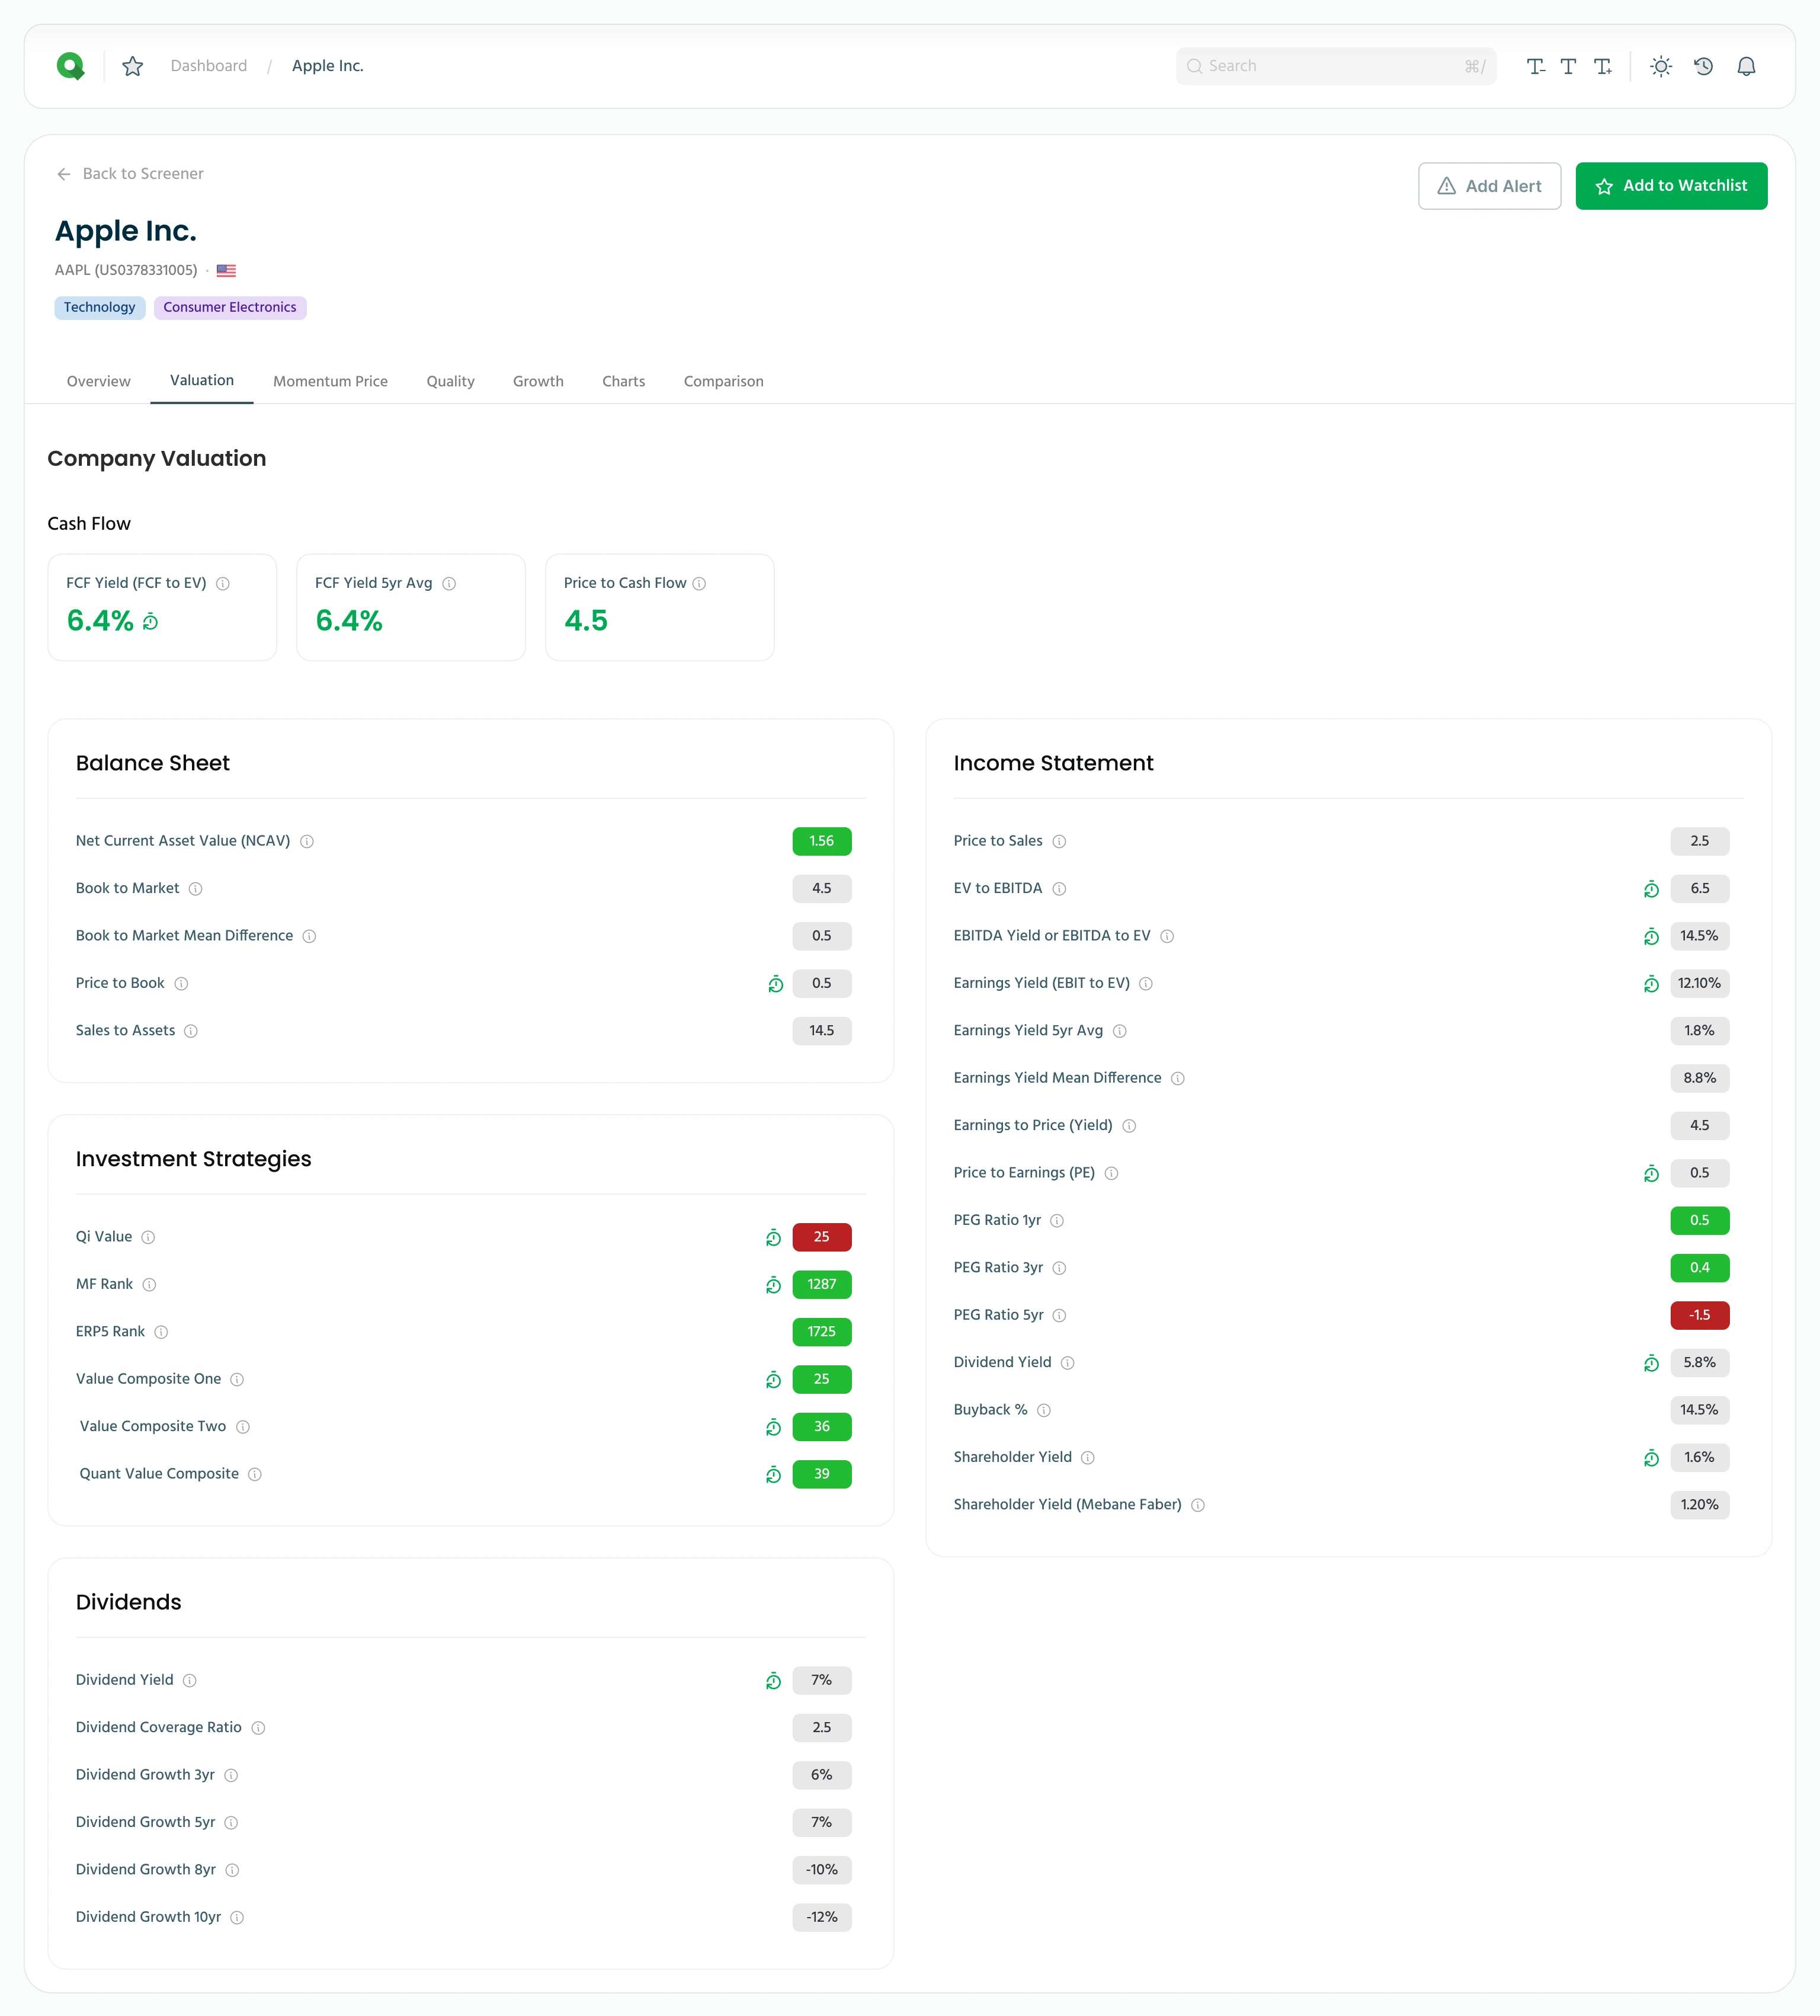Image resolution: width=1820 pixels, height=2016 pixels.
Task: Focus the Search input field
Action: 1335,66
